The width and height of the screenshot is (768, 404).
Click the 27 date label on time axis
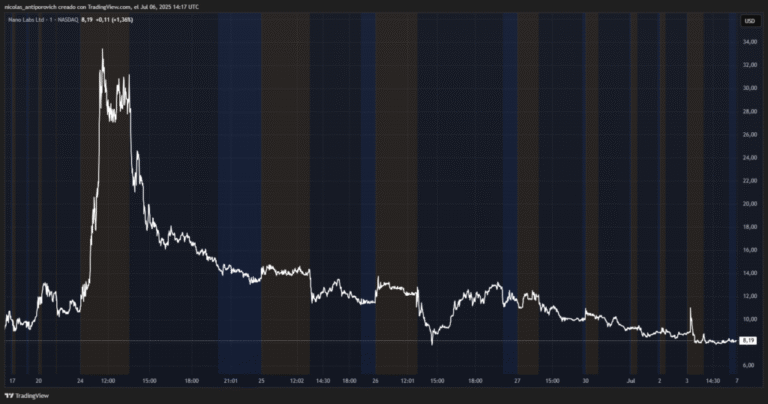point(517,380)
